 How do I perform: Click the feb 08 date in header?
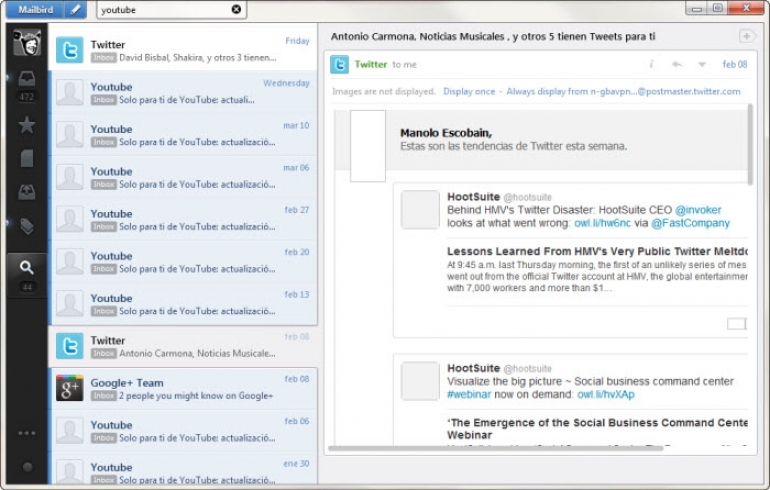[735, 64]
